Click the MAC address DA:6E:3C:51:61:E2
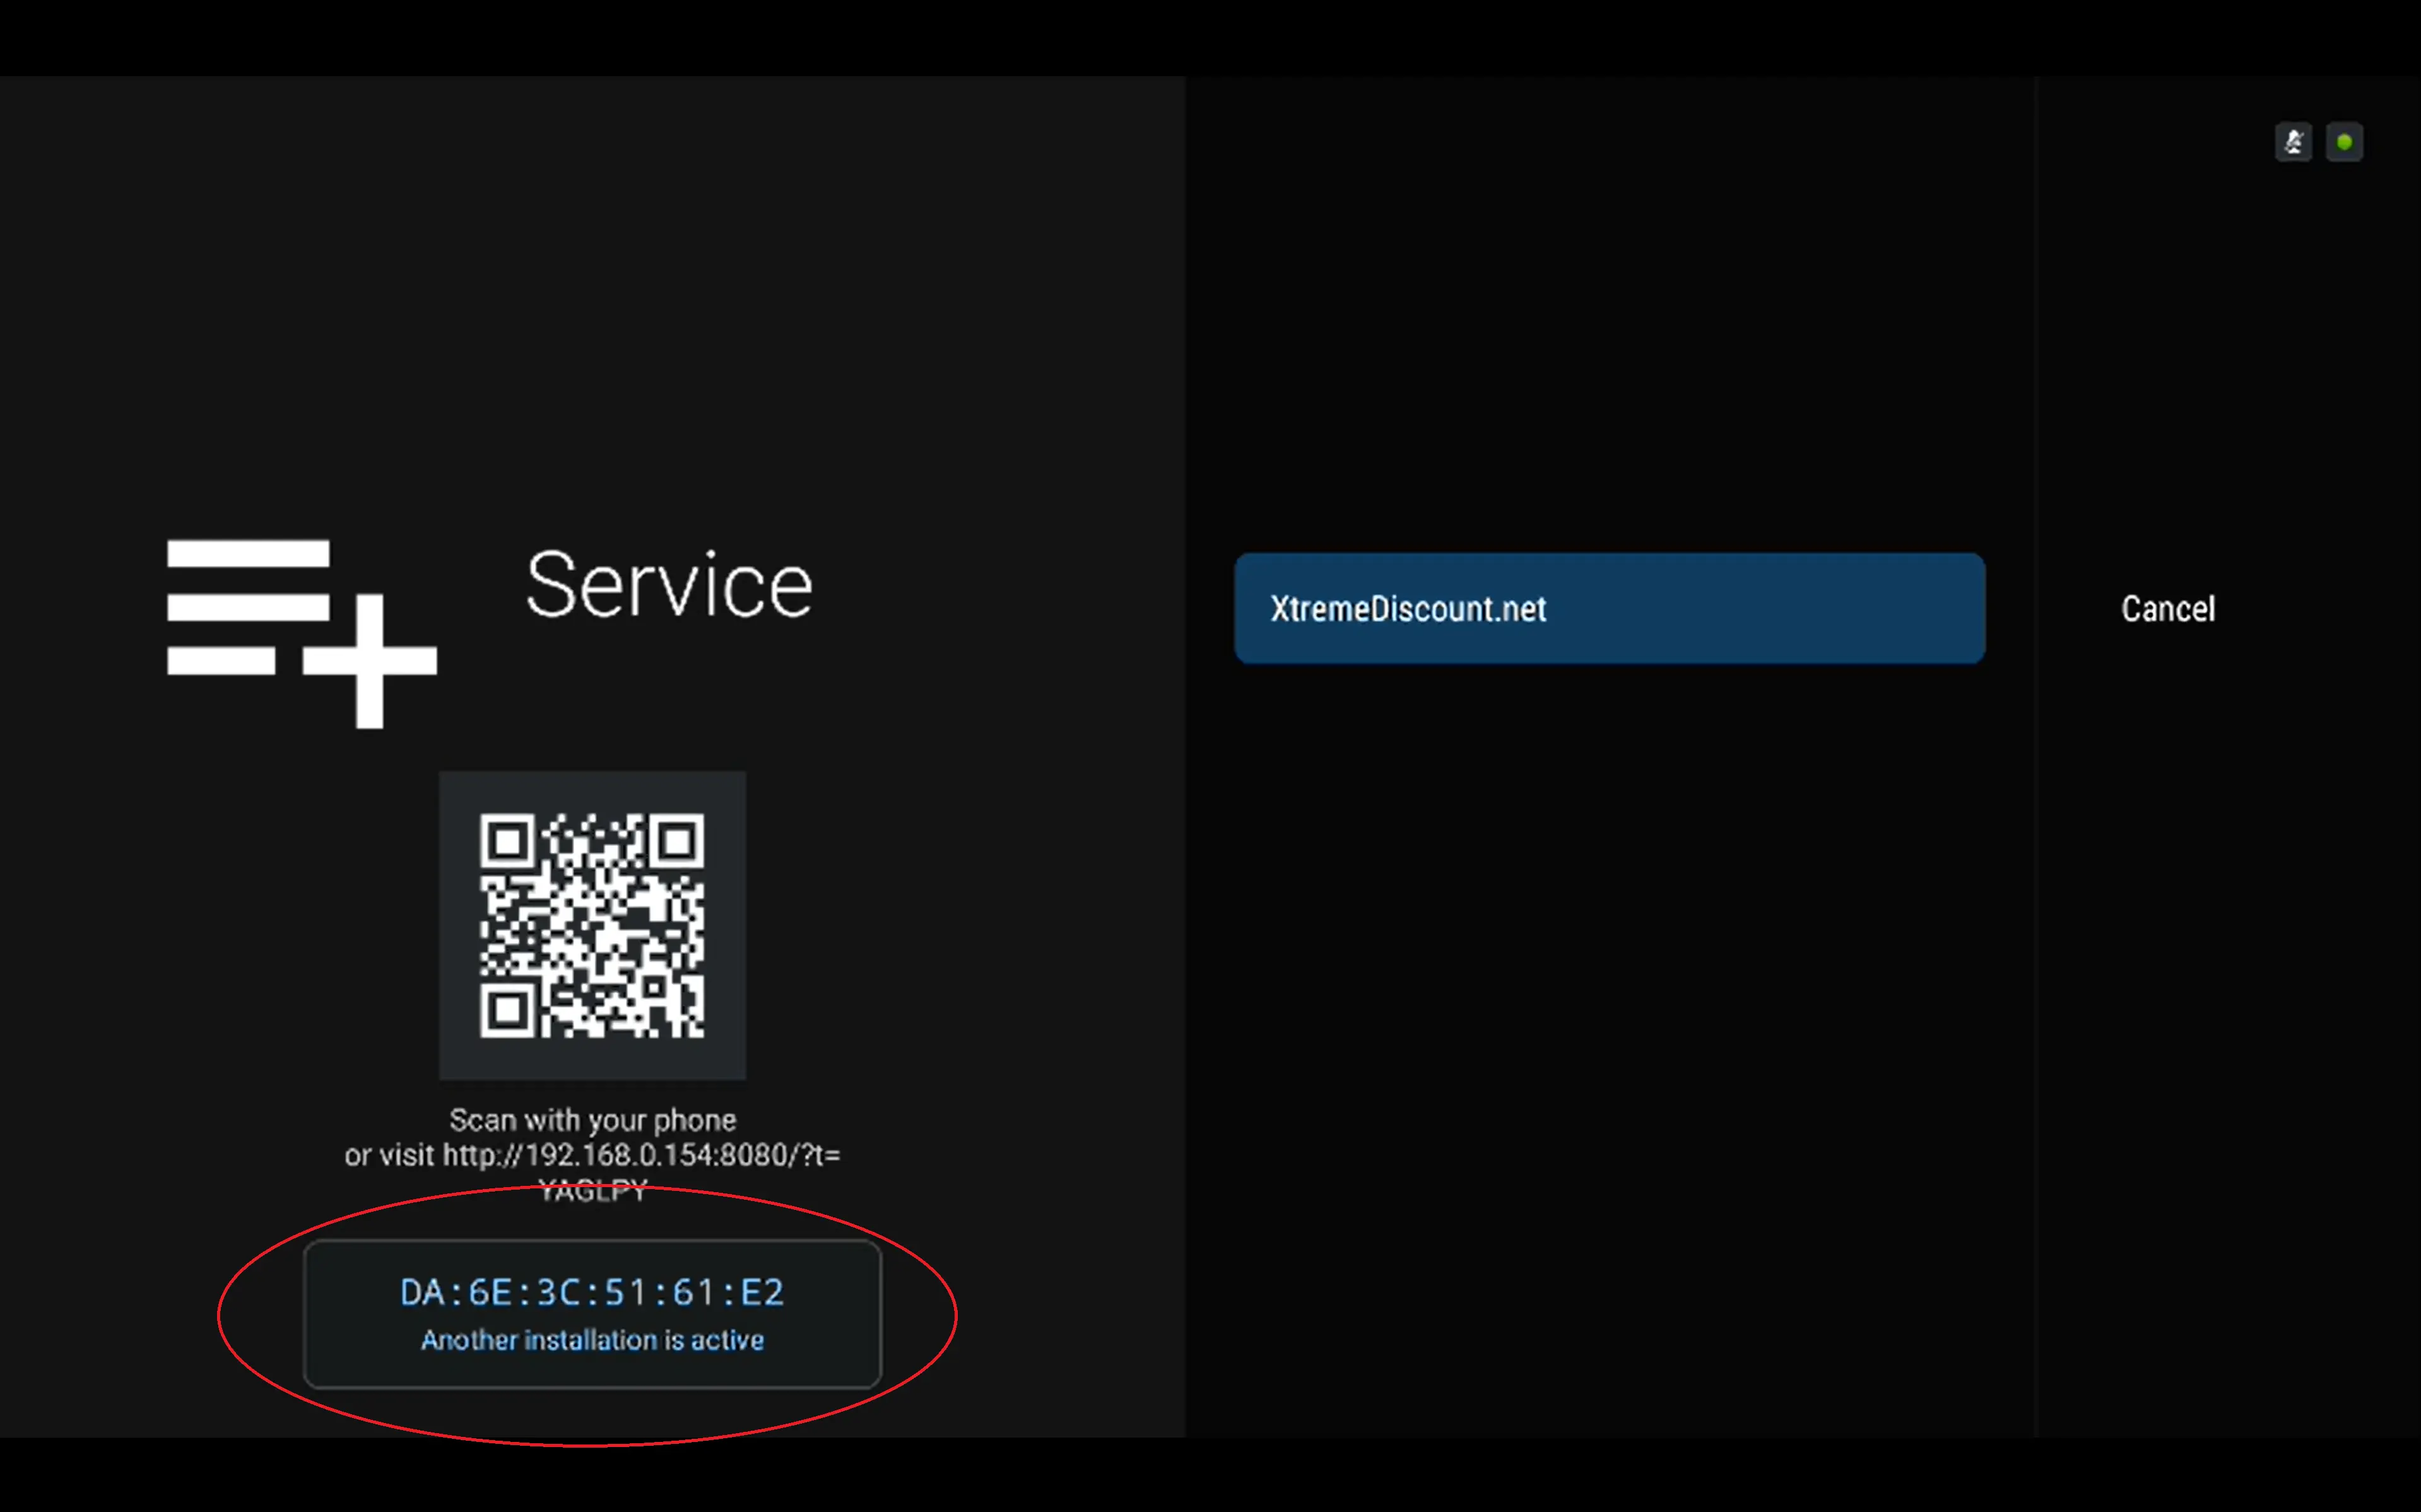Screen dimensions: 2421x1512 coord(592,1292)
